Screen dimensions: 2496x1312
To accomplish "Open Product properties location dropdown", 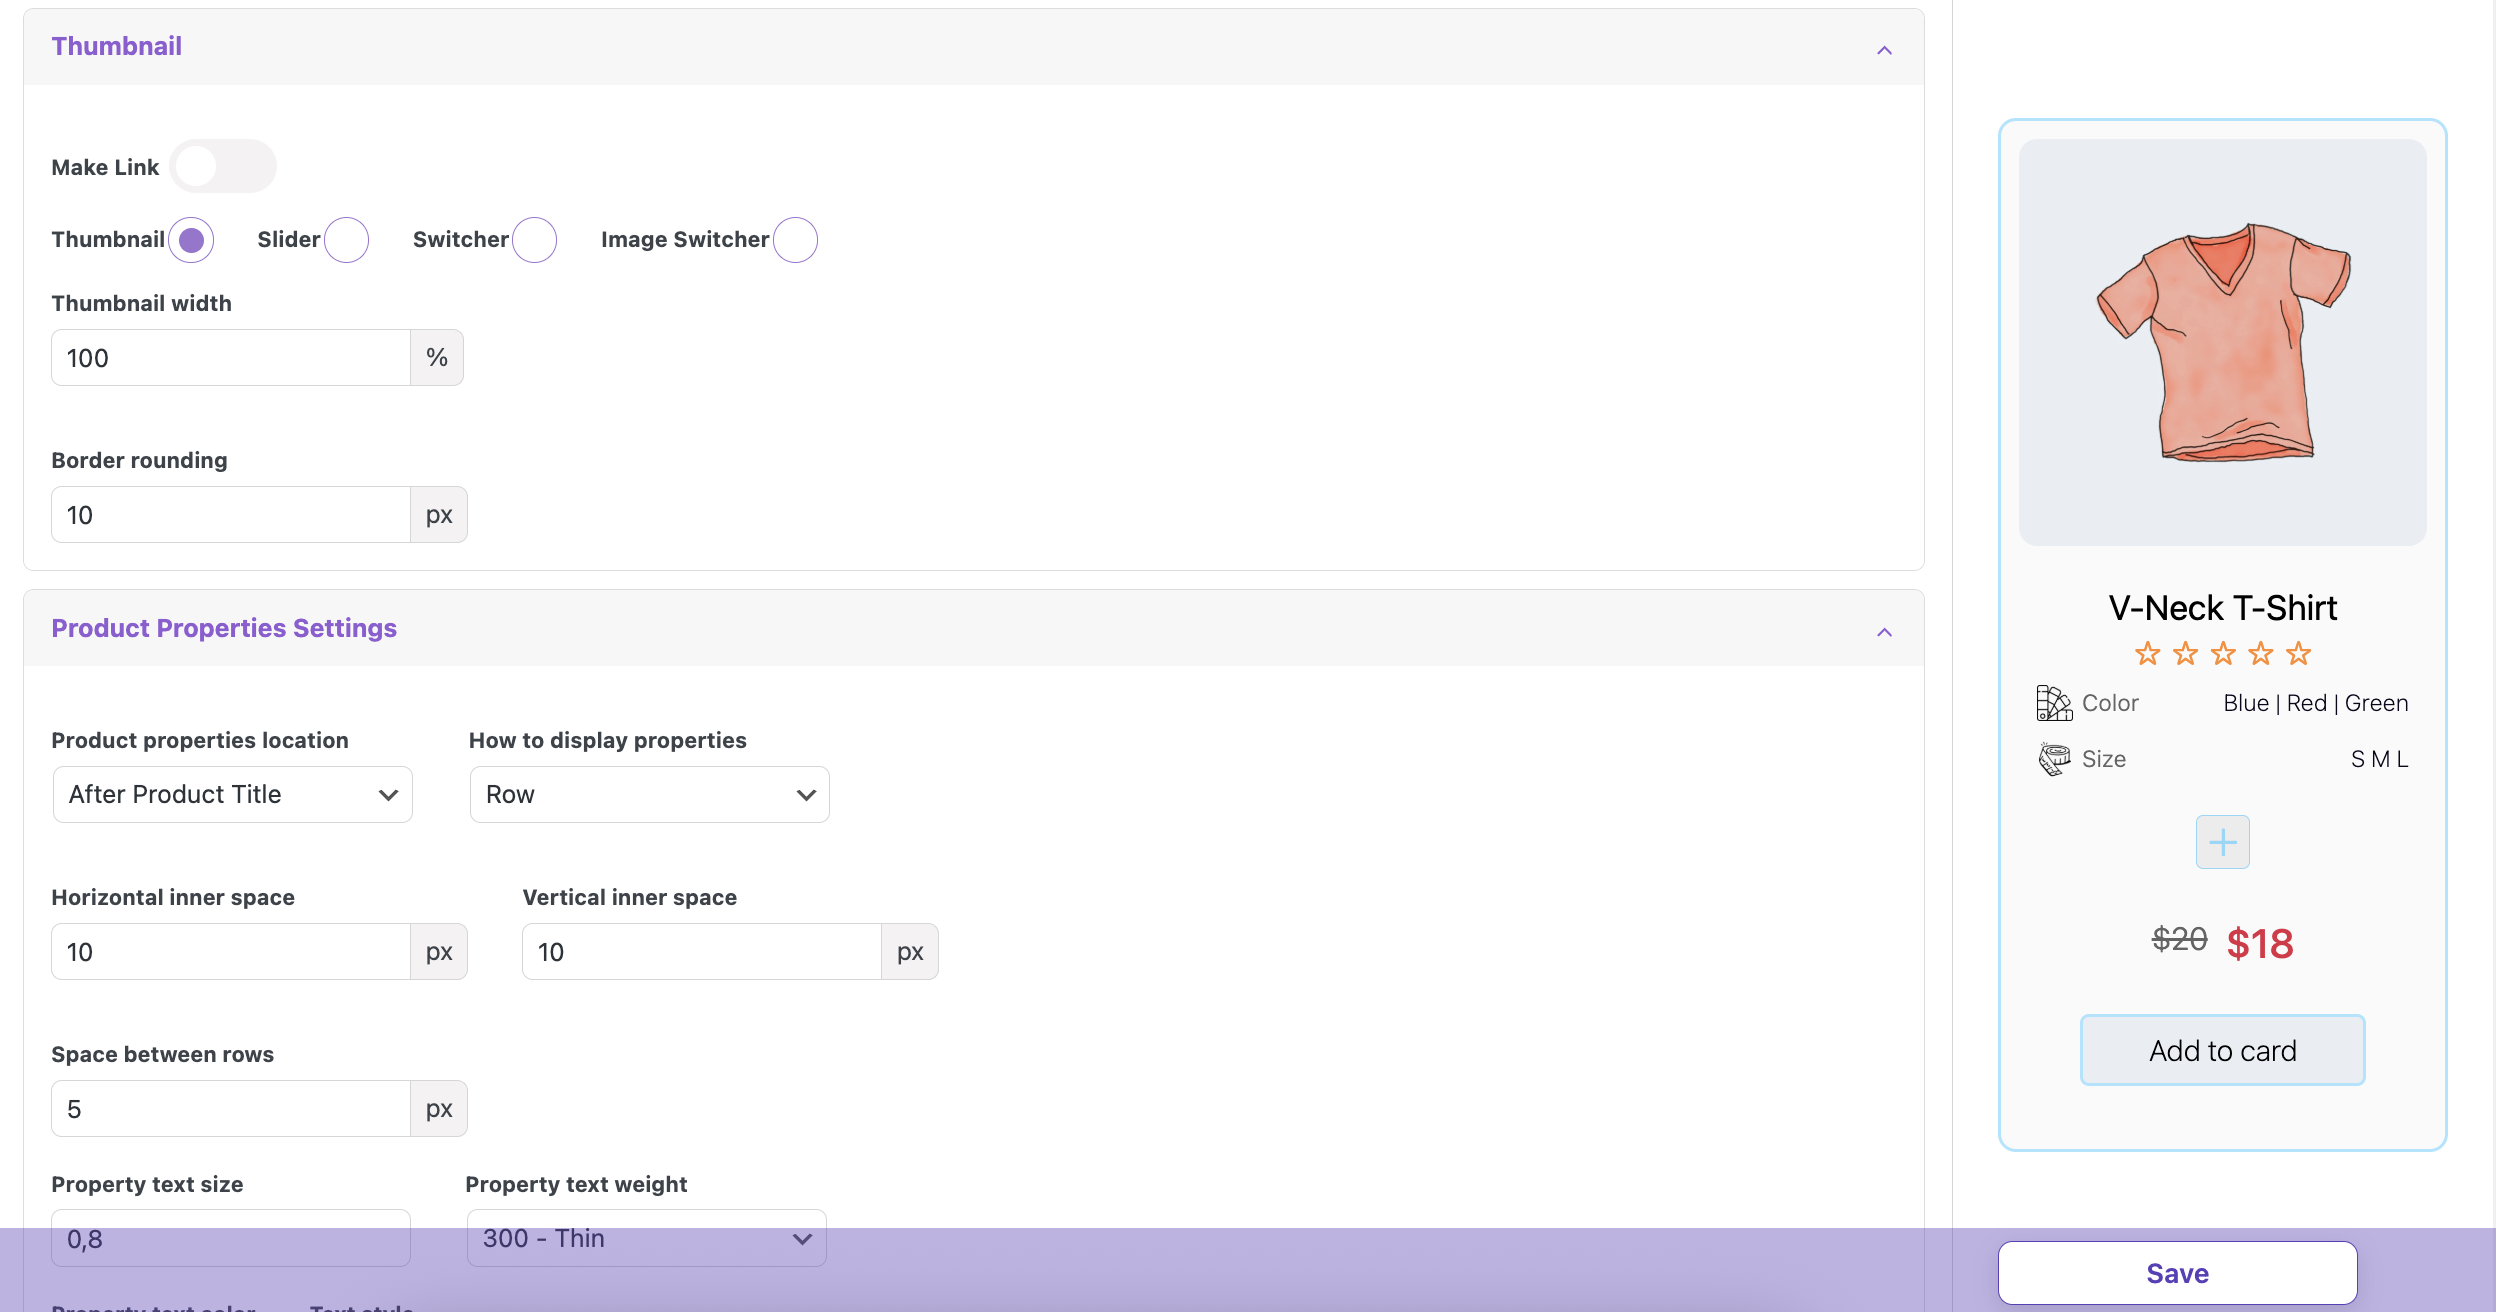I will (232, 795).
